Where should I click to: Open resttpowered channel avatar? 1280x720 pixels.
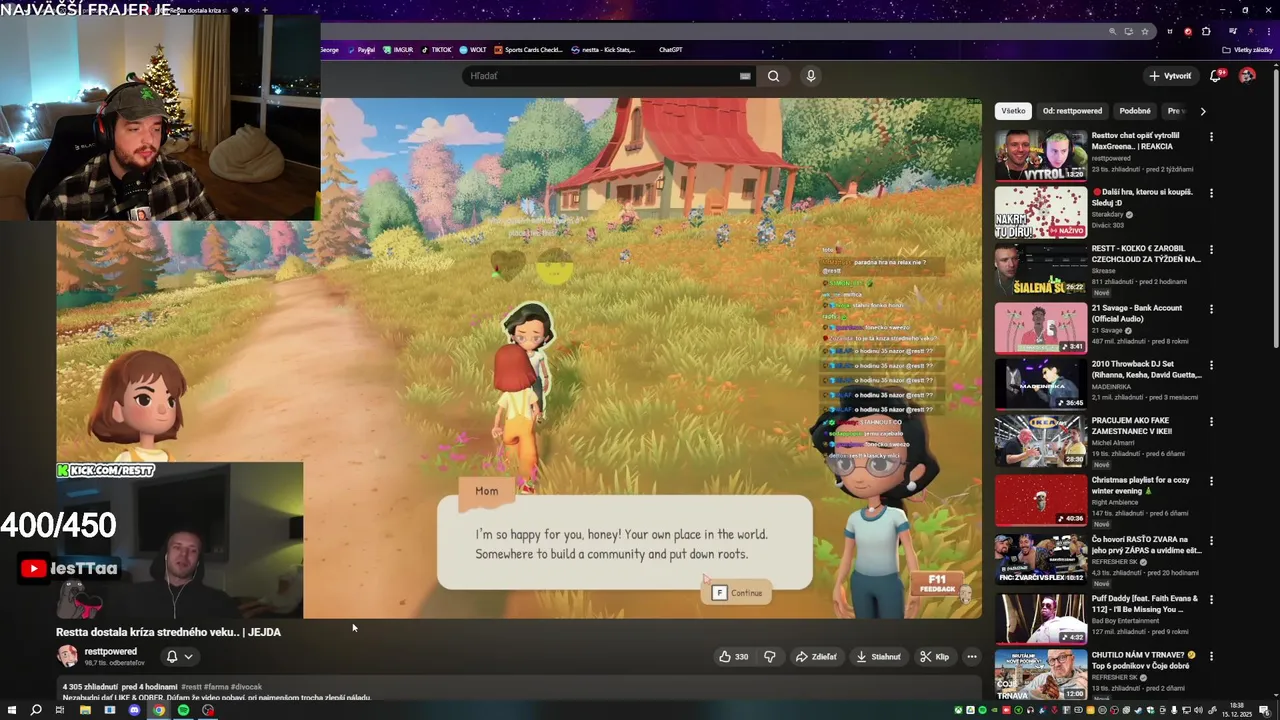pos(67,656)
